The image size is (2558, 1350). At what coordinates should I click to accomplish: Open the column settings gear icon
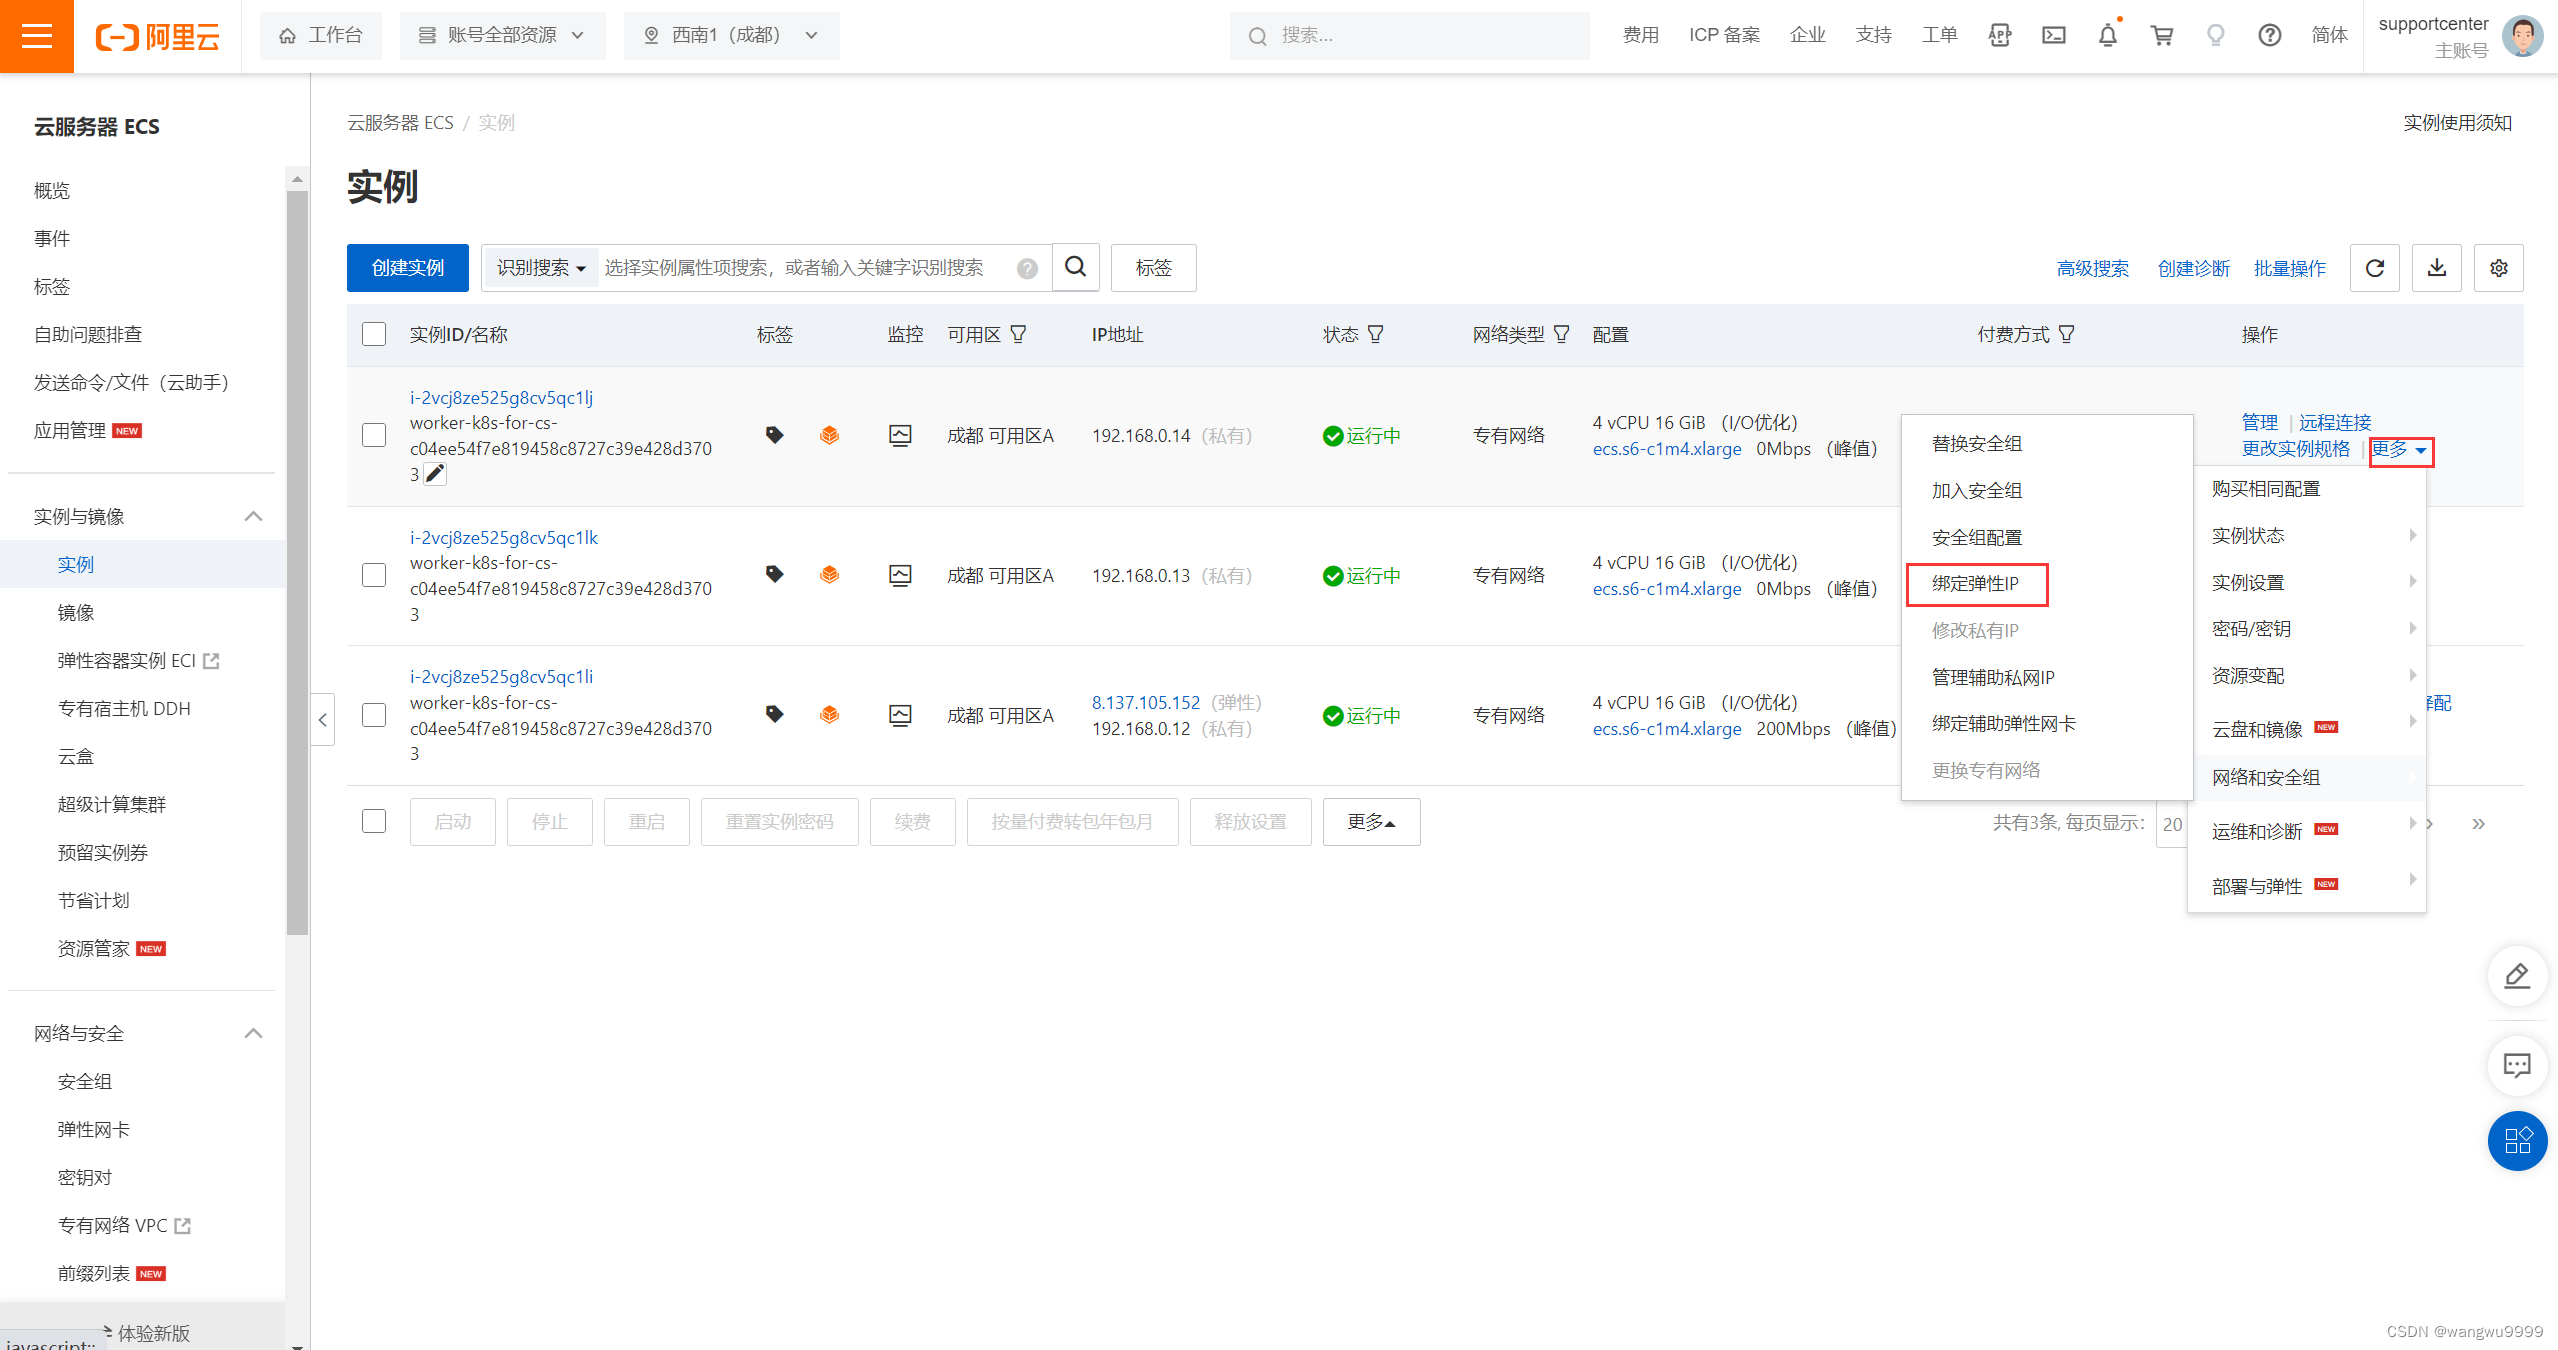(x=2498, y=267)
